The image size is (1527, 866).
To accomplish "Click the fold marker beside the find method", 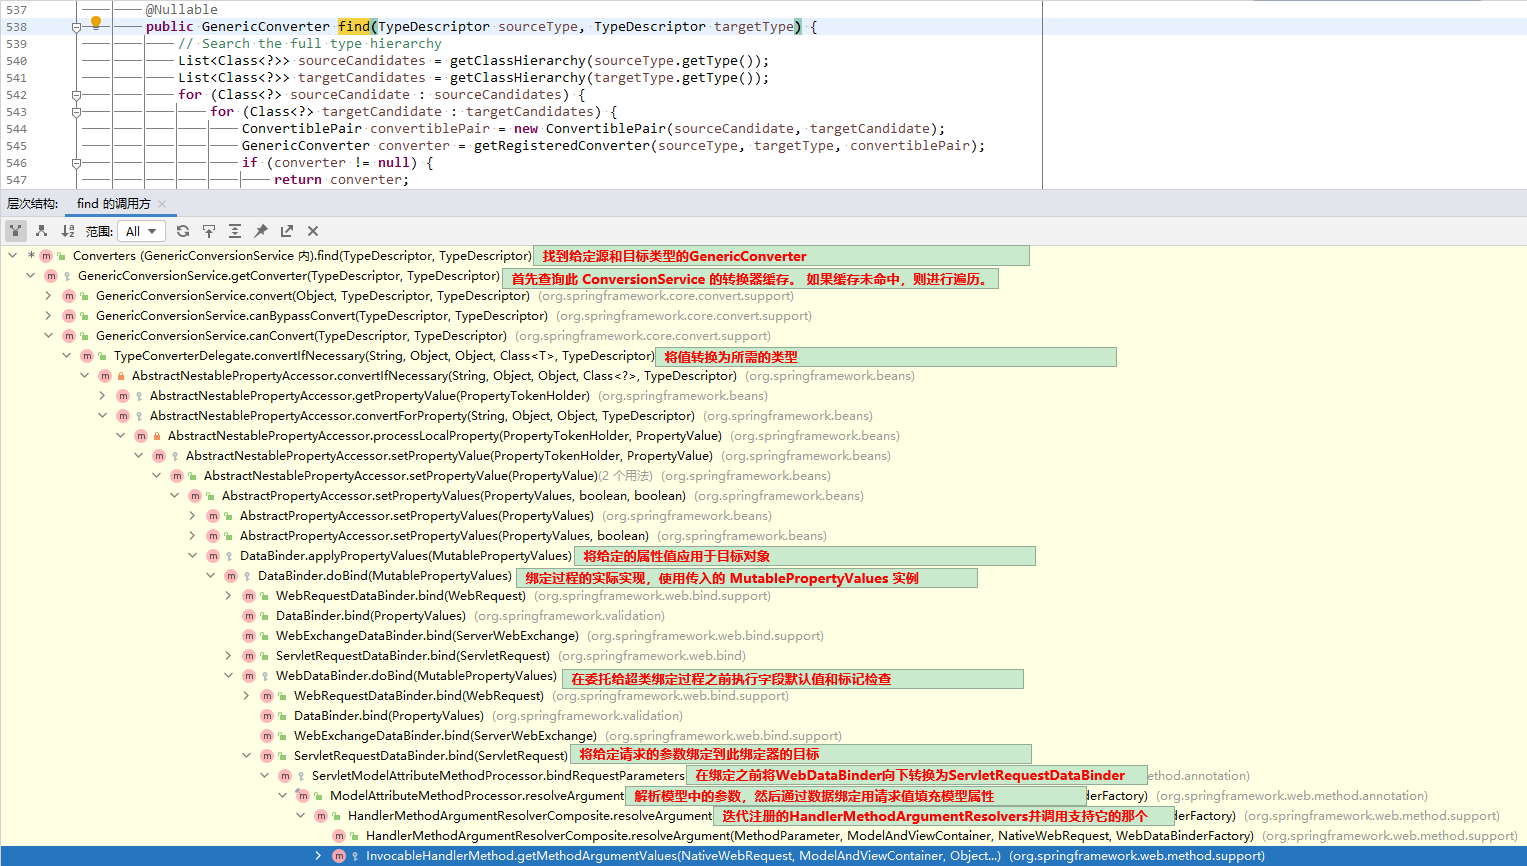I will click(76, 27).
